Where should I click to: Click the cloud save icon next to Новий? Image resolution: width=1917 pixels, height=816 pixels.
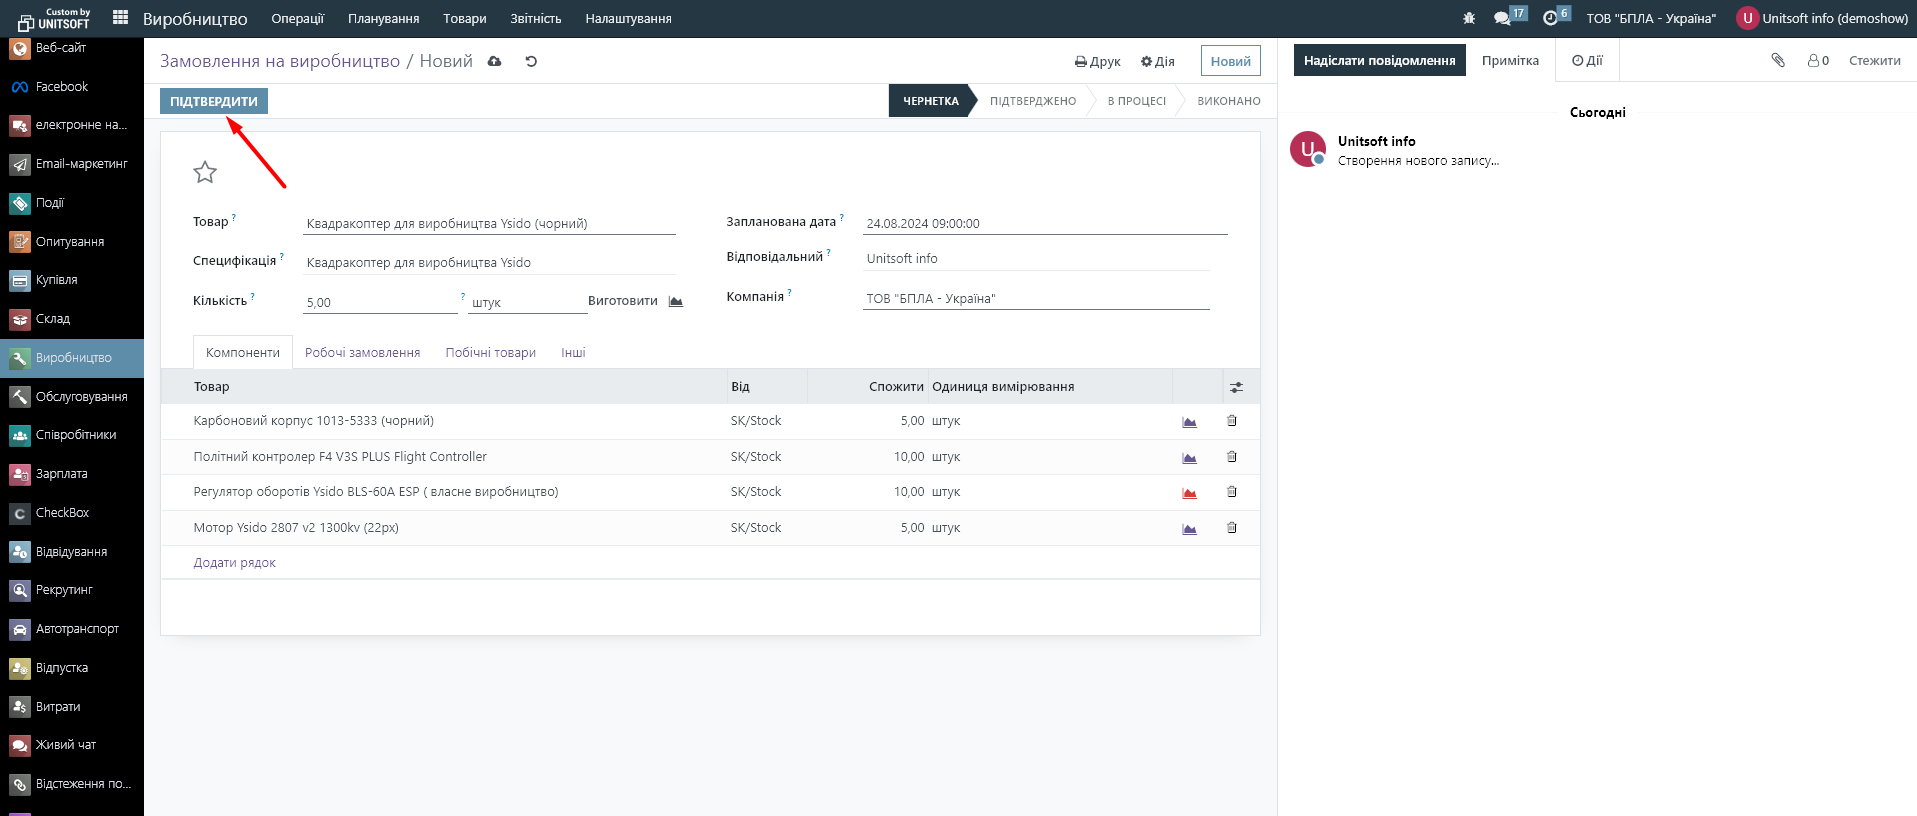[495, 62]
